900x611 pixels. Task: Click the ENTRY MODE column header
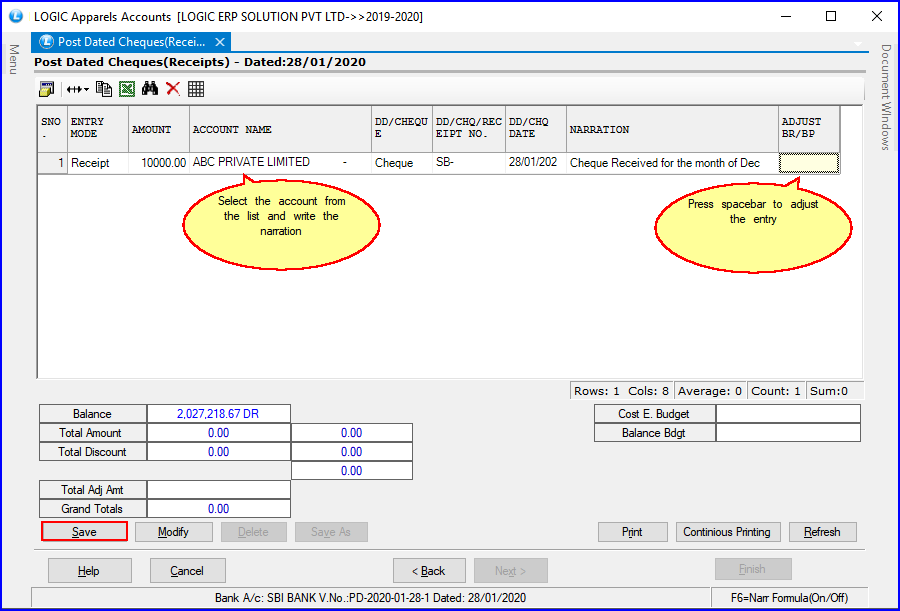(98, 129)
